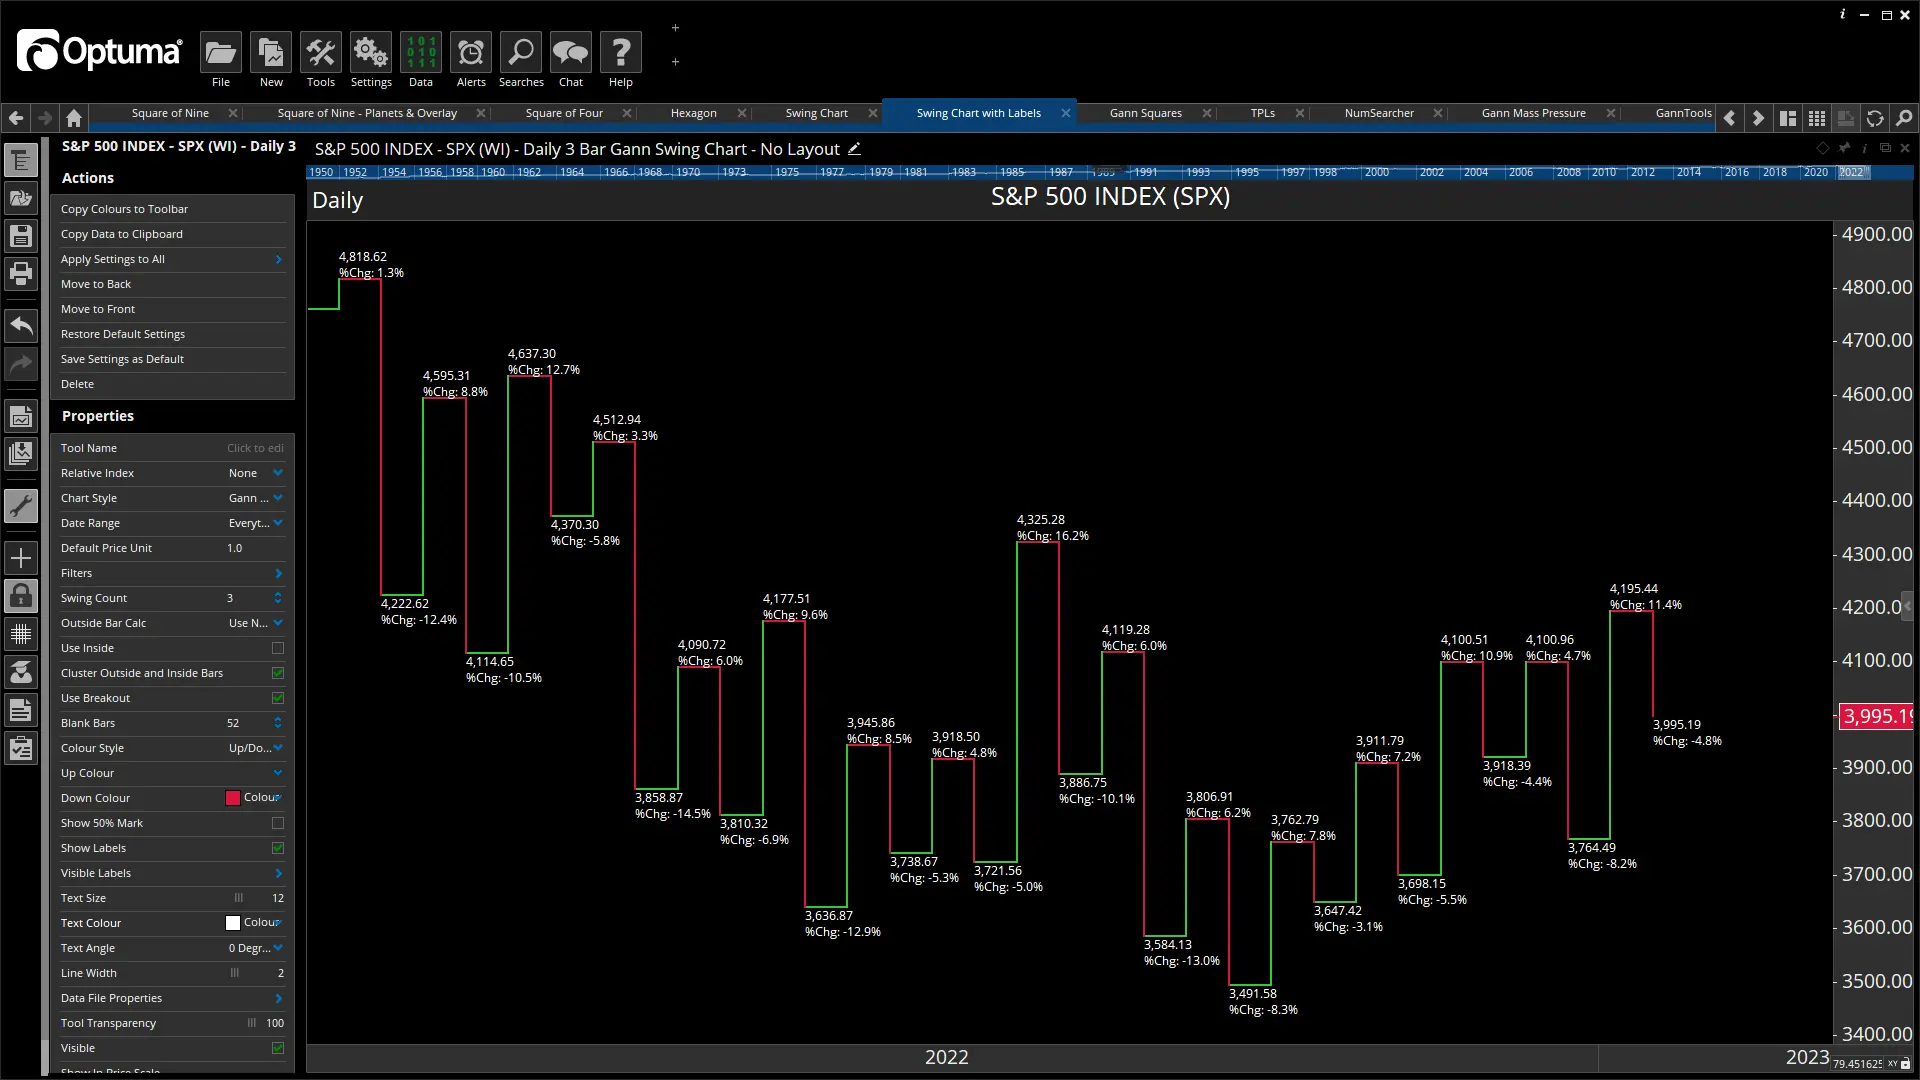Switch to the Square of Four tab
This screenshot has width=1920, height=1080.
click(564, 113)
